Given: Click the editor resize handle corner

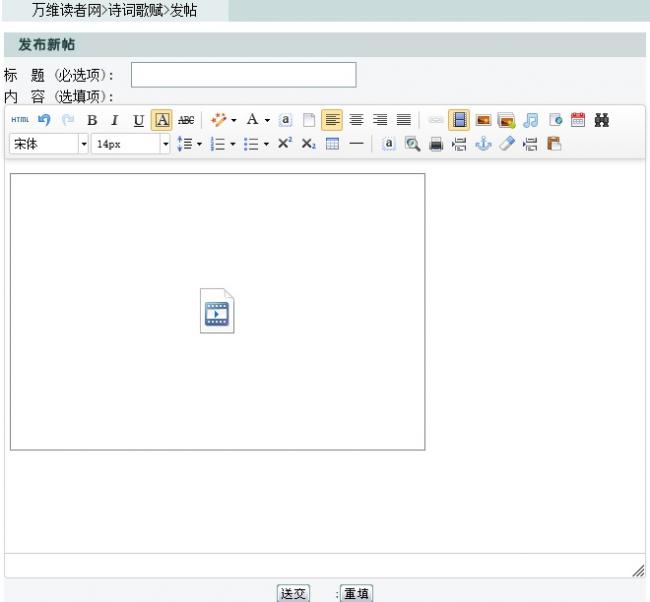Looking at the screenshot, I should click(x=638, y=571).
